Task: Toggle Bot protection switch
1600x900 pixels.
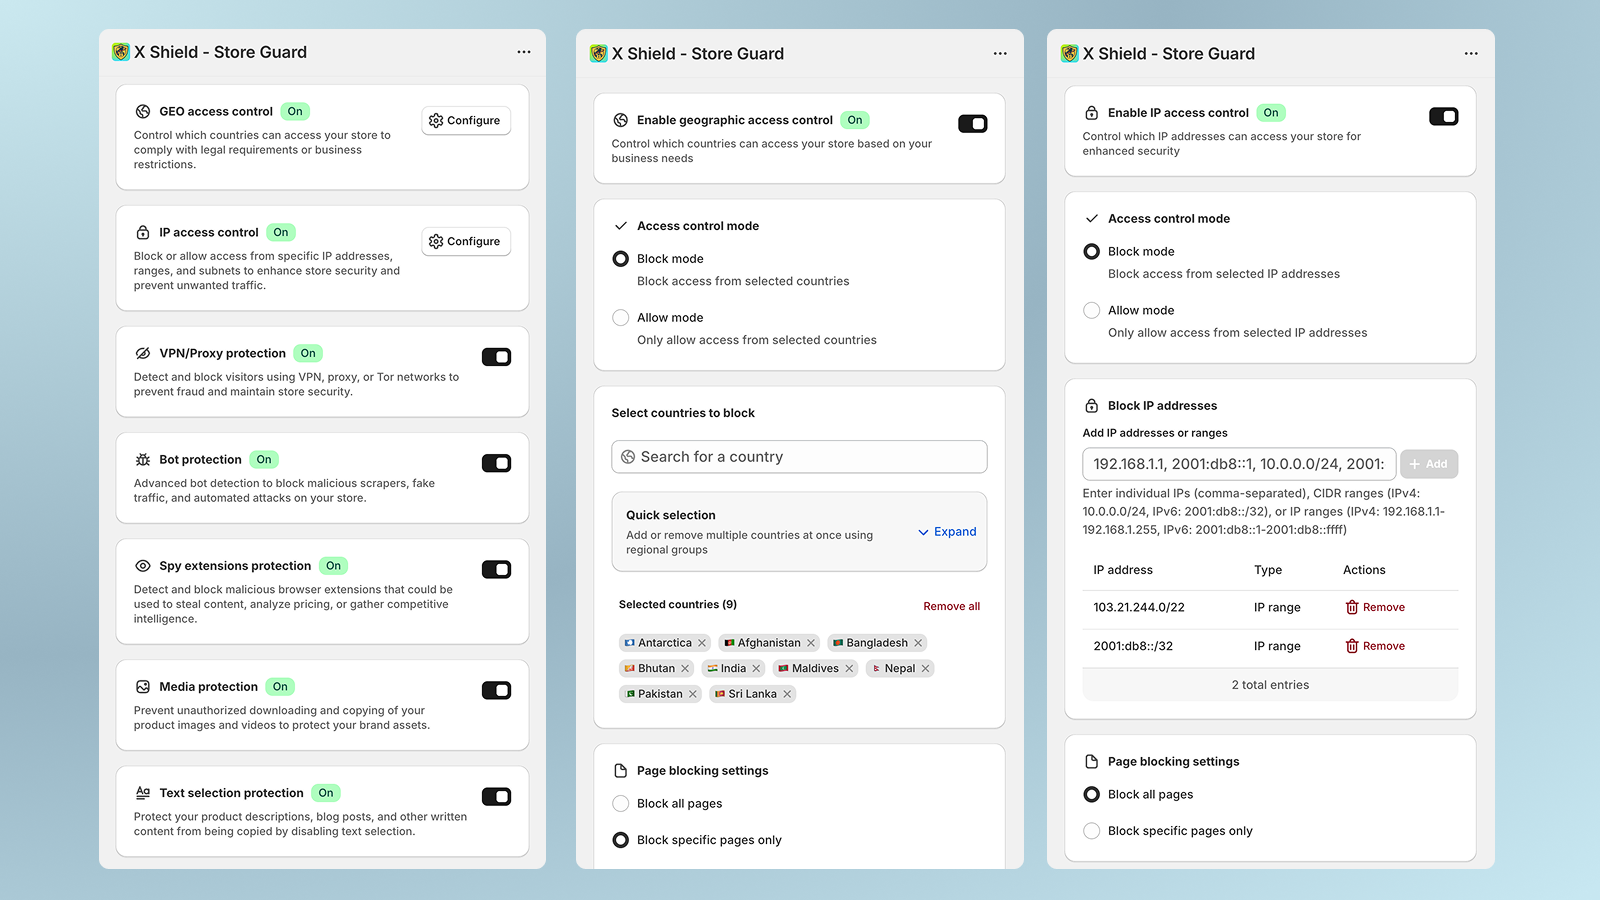Action: [496, 463]
